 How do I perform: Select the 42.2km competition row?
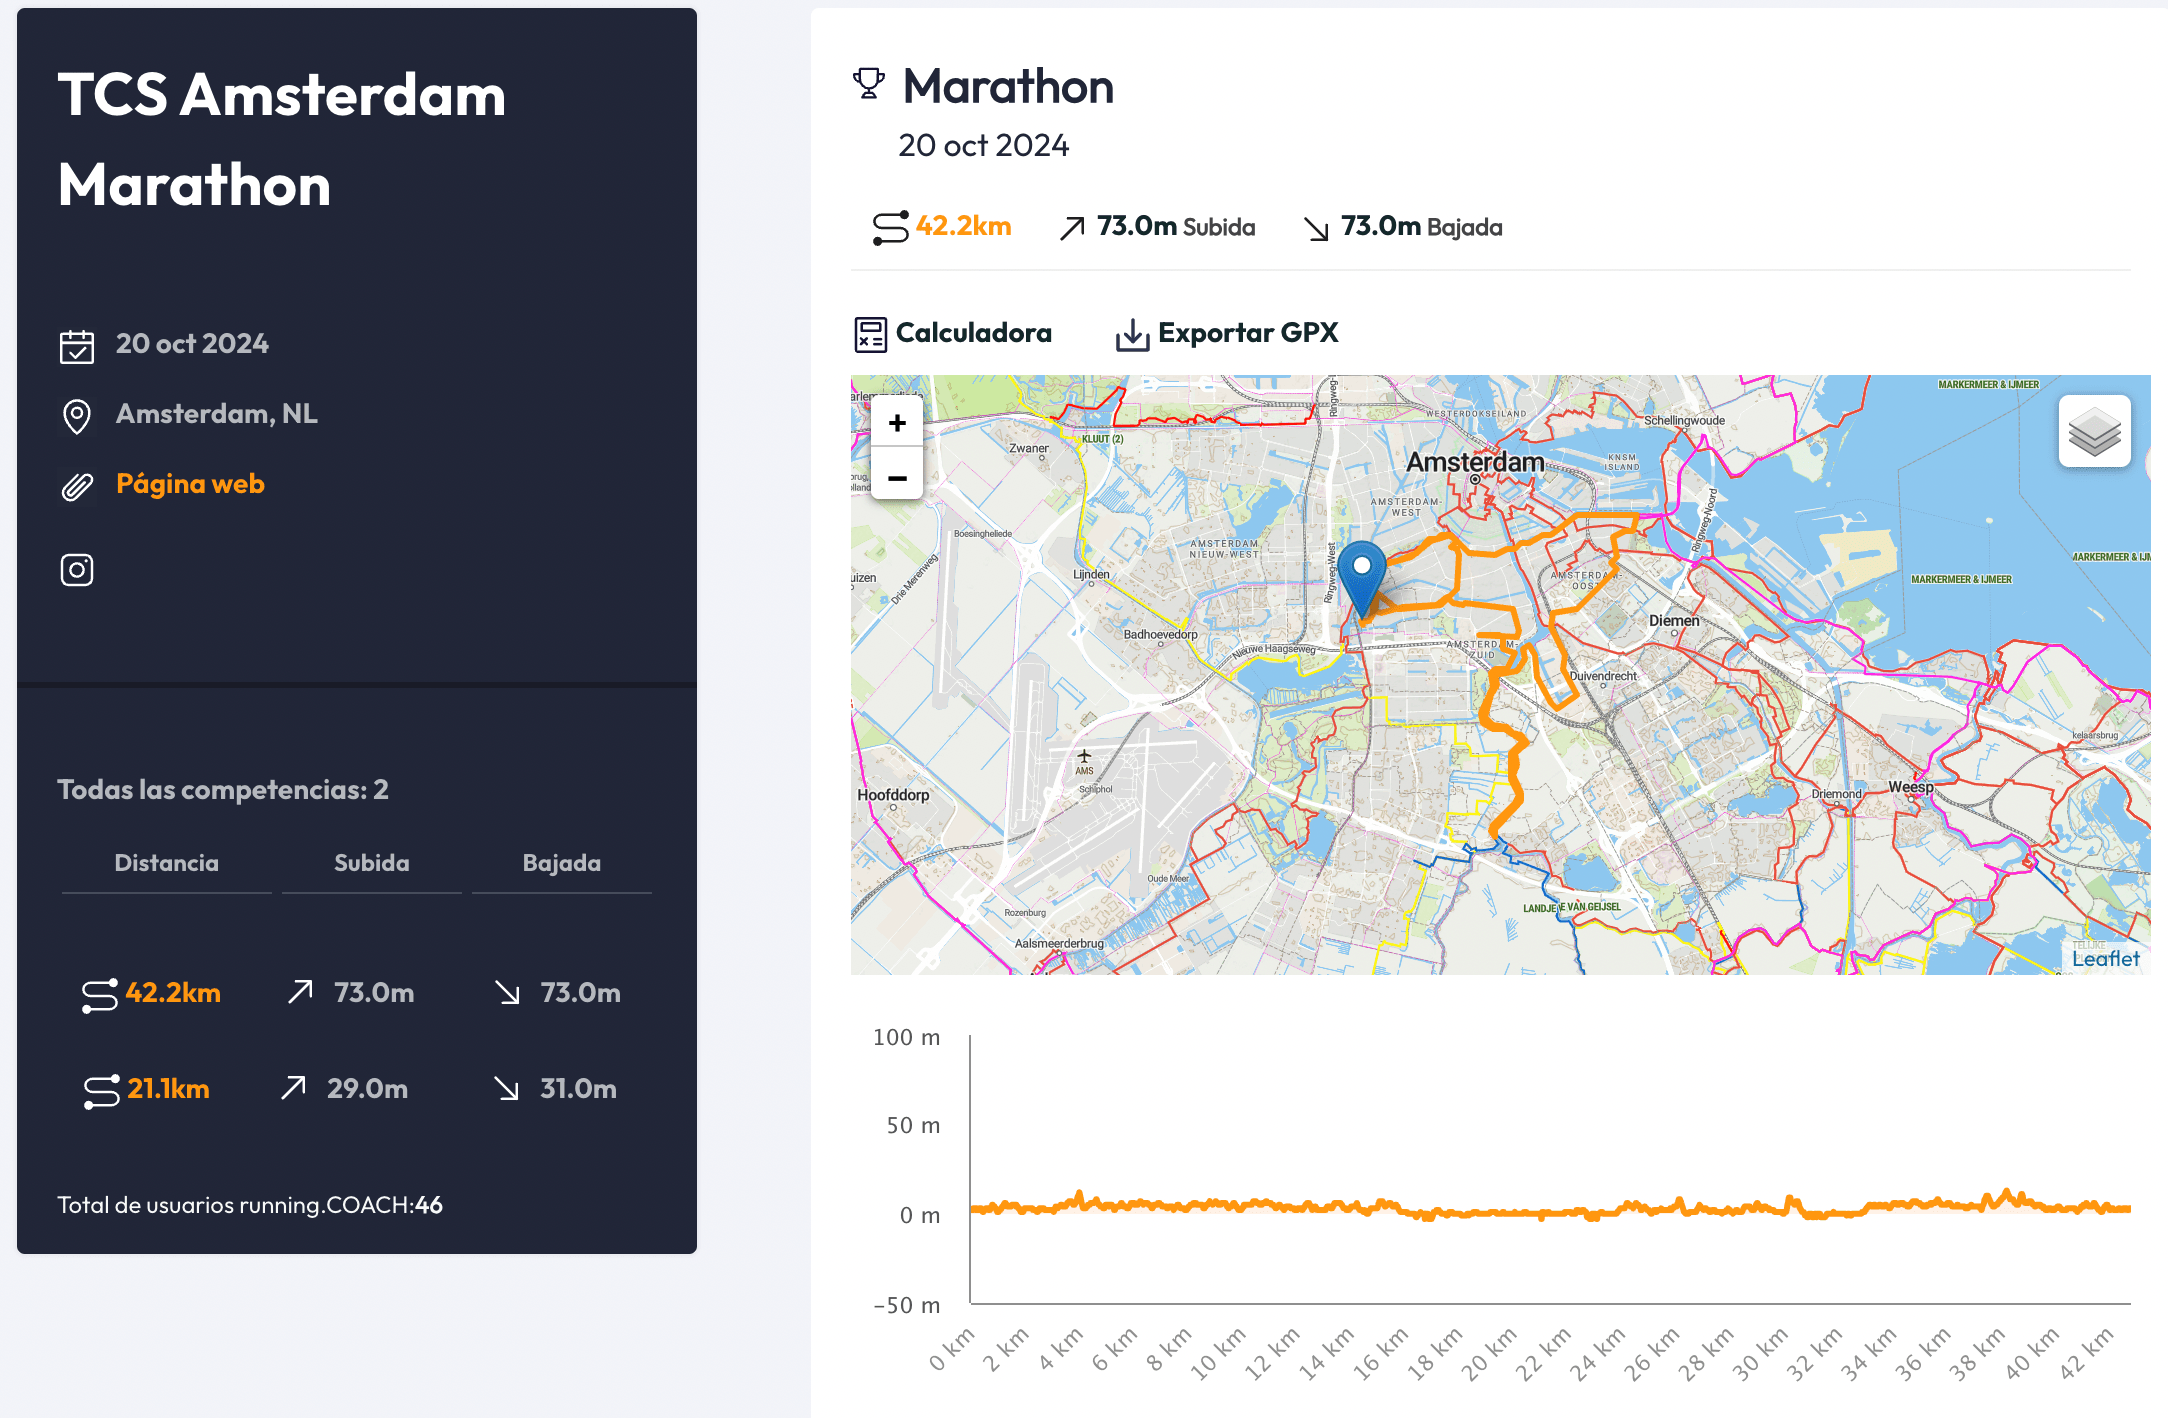pyautogui.click(x=172, y=993)
